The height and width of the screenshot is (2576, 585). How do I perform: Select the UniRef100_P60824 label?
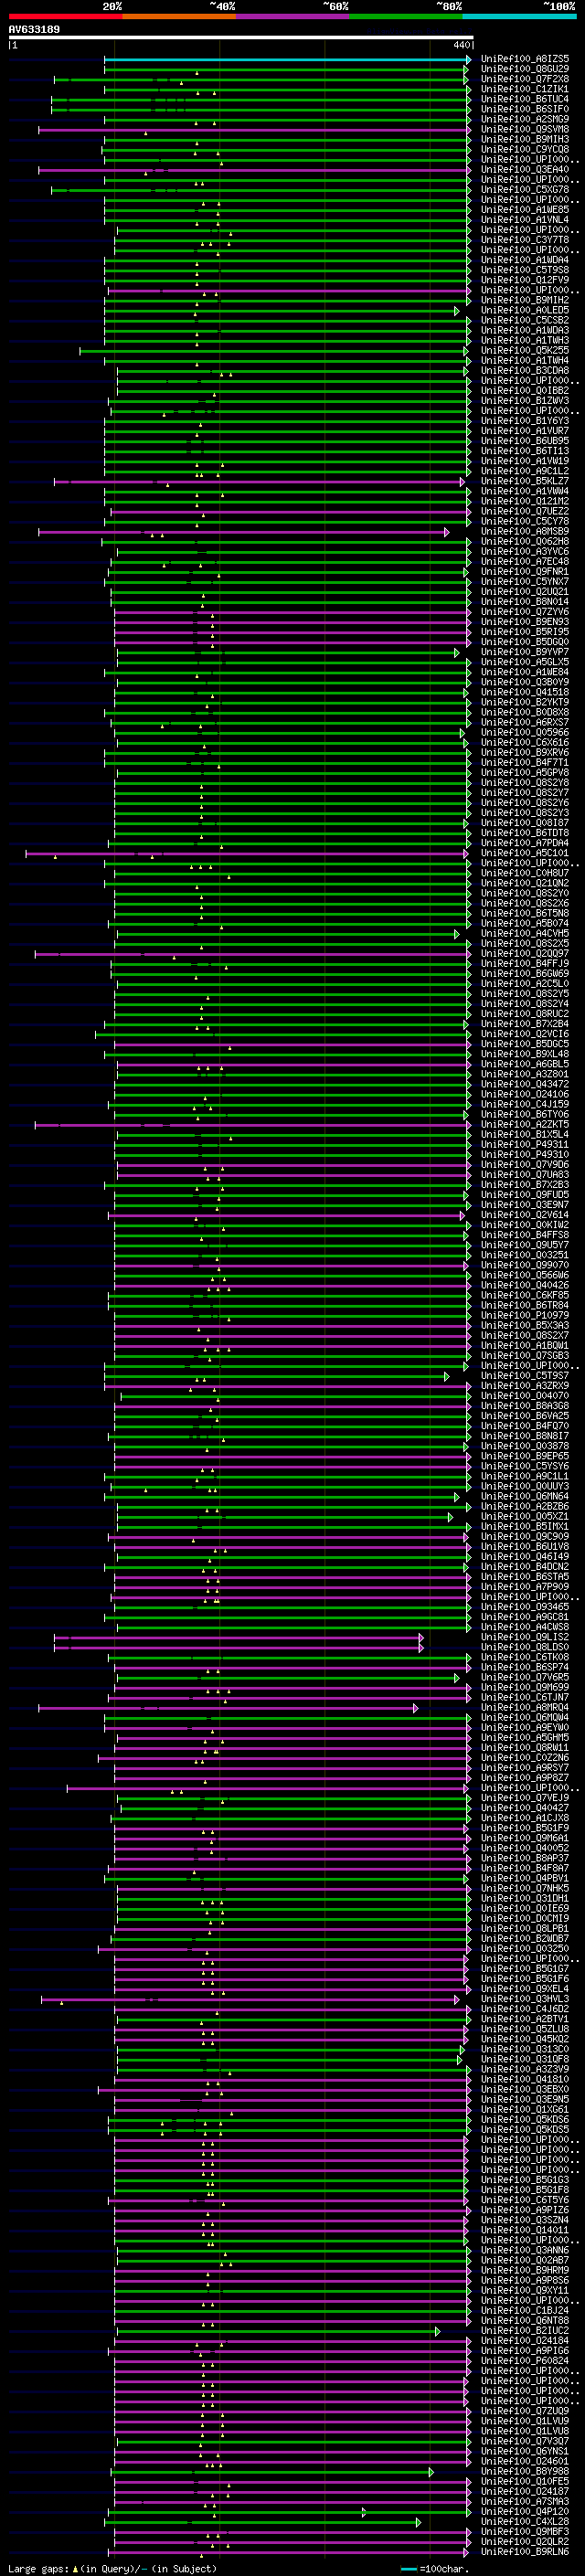click(525, 2361)
